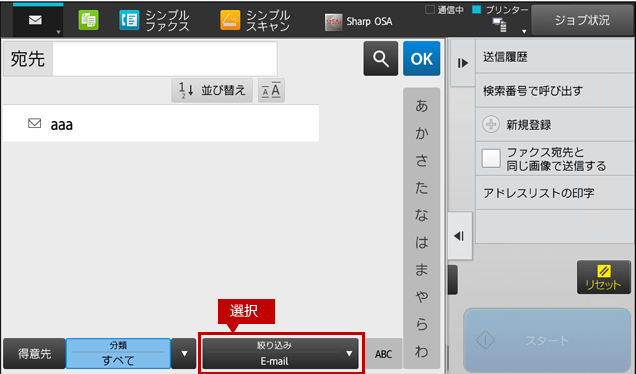The width and height of the screenshot is (636, 374).
Task: Open dropdown arrow next to 分類 すべて
Action: [x=184, y=353]
